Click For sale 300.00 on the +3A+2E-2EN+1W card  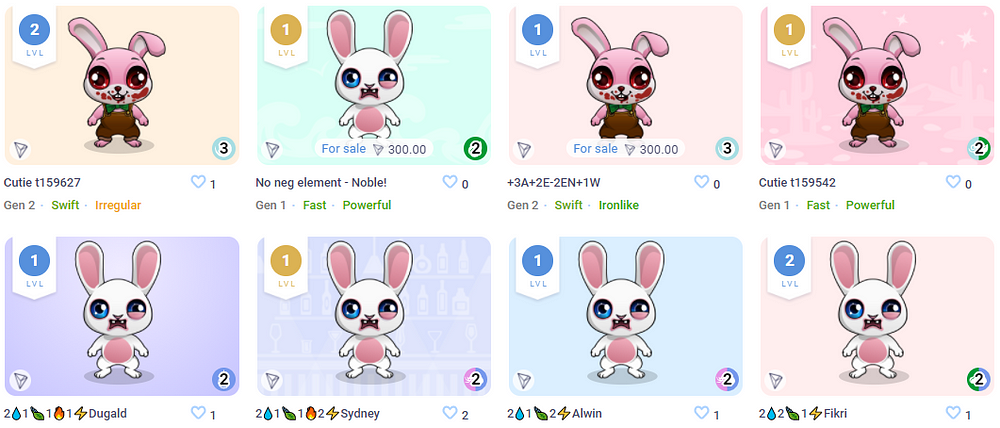tap(626, 149)
